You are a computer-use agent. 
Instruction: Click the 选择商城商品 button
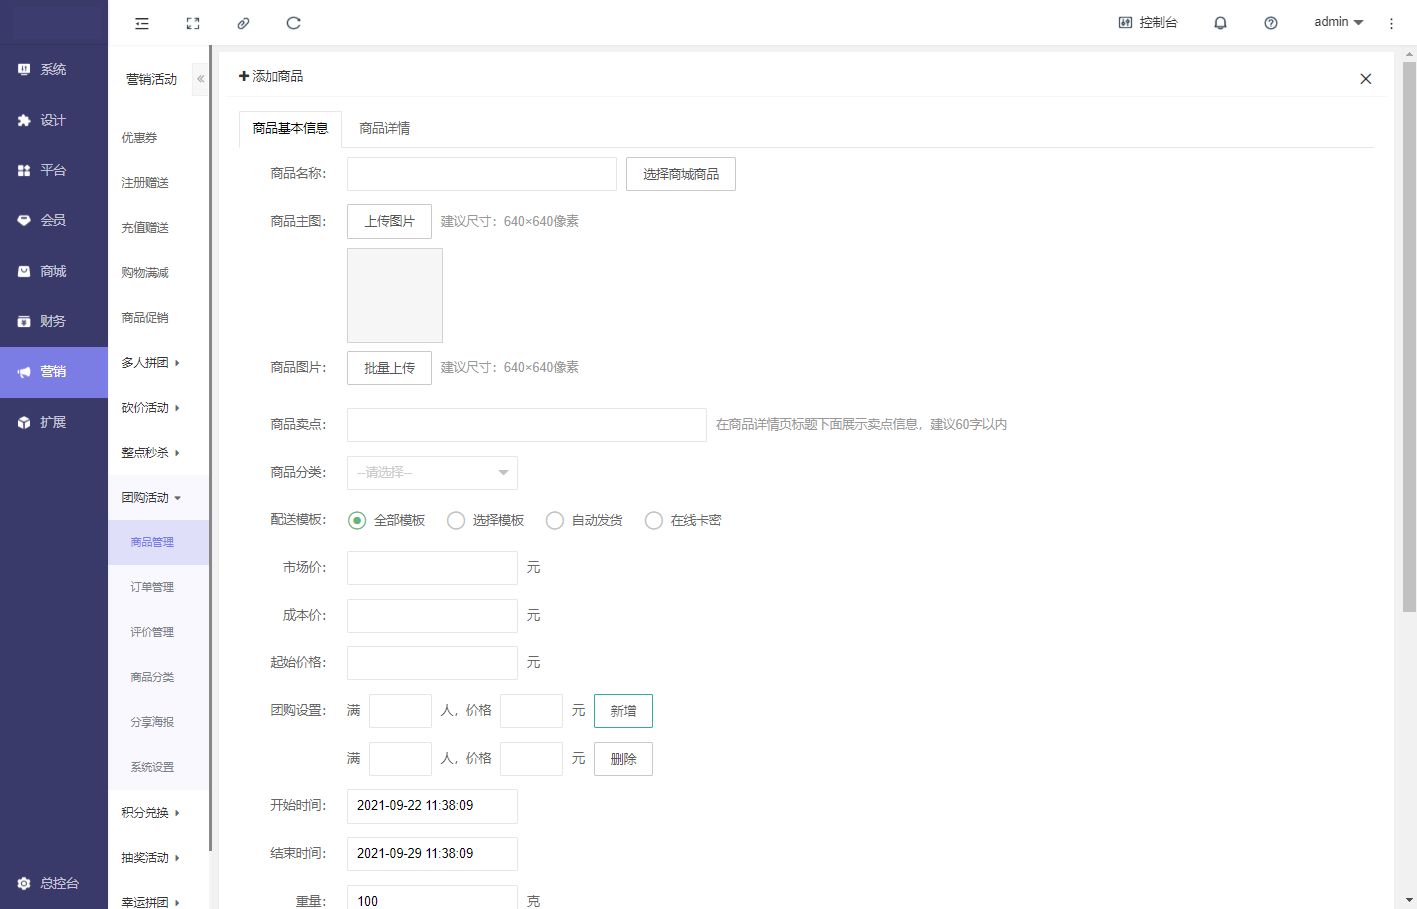pos(680,174)
